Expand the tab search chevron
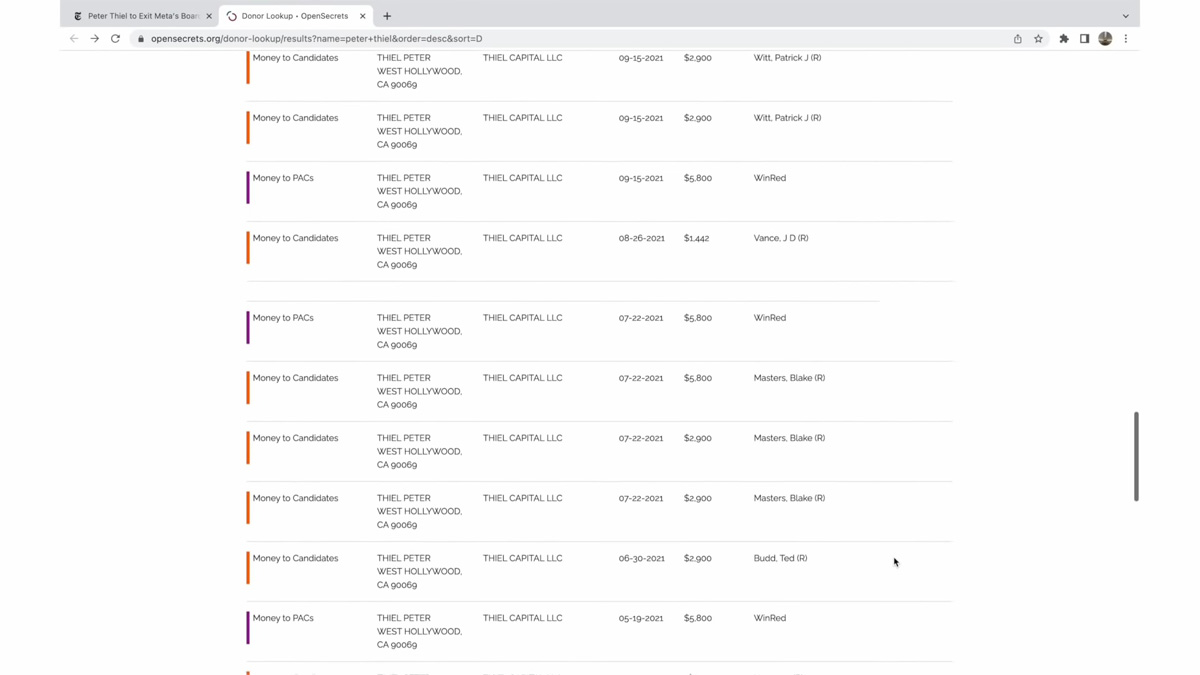This screenshot has width=1200, height=675. [1126, 16]
